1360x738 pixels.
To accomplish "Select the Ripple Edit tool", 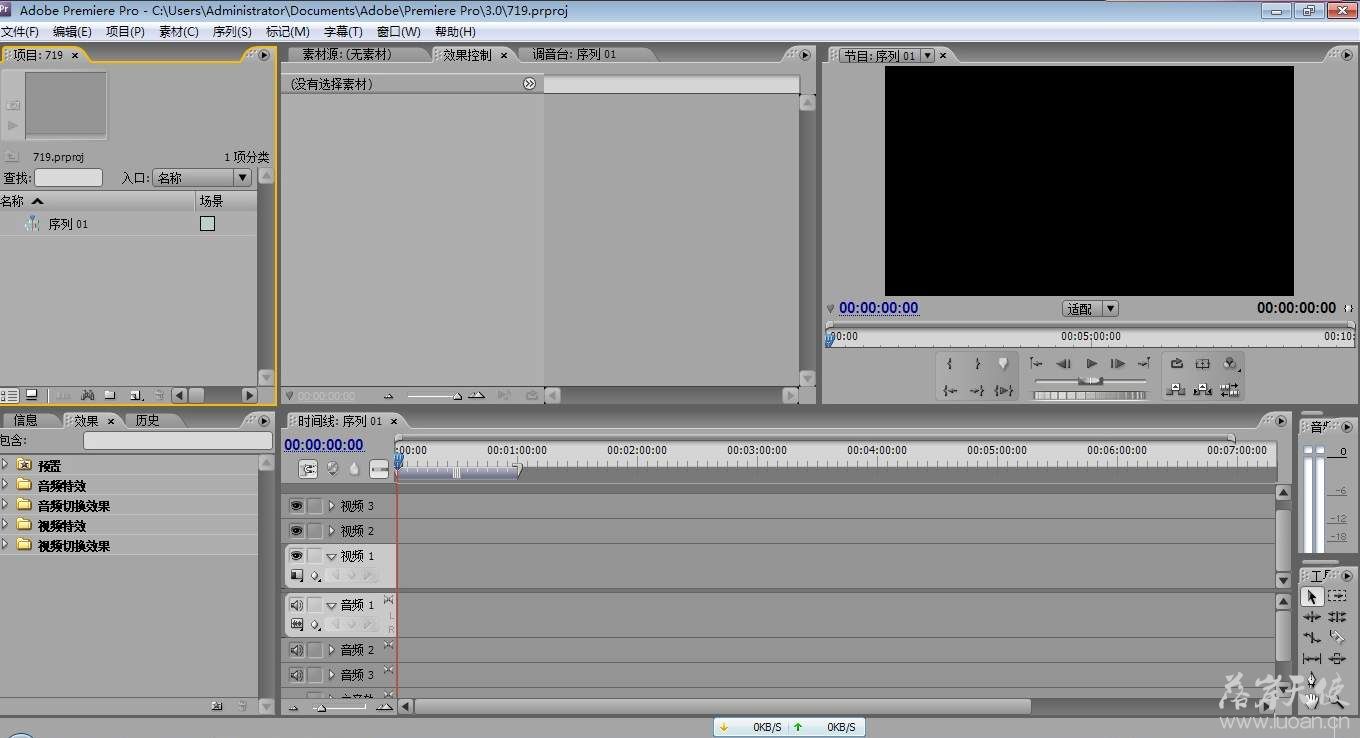I will point(1312,617).
